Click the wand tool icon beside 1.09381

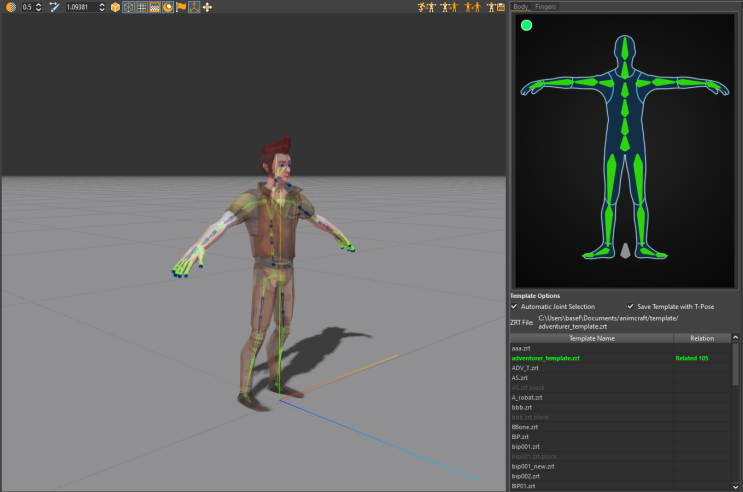tap(55, 7)
